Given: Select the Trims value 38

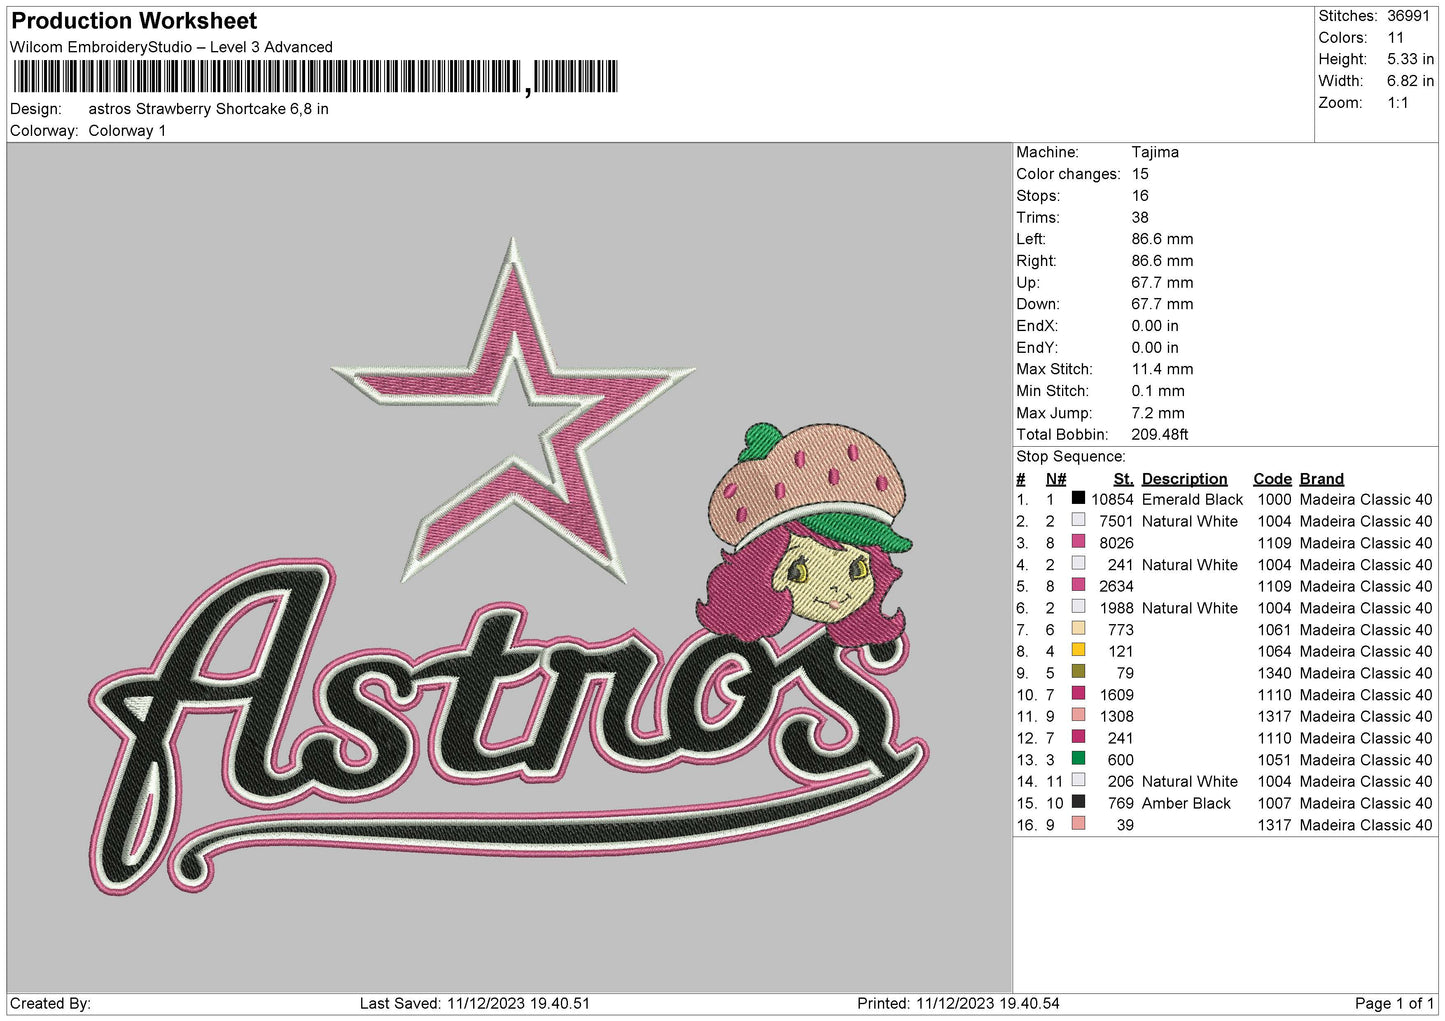Looking at the screenshot, I should pyautogui.click(x=1140, y=217).
